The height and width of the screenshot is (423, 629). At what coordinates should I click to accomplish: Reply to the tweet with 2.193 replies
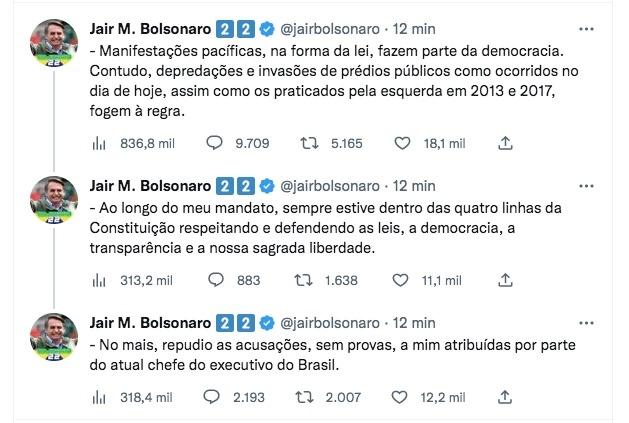(213, 398)
